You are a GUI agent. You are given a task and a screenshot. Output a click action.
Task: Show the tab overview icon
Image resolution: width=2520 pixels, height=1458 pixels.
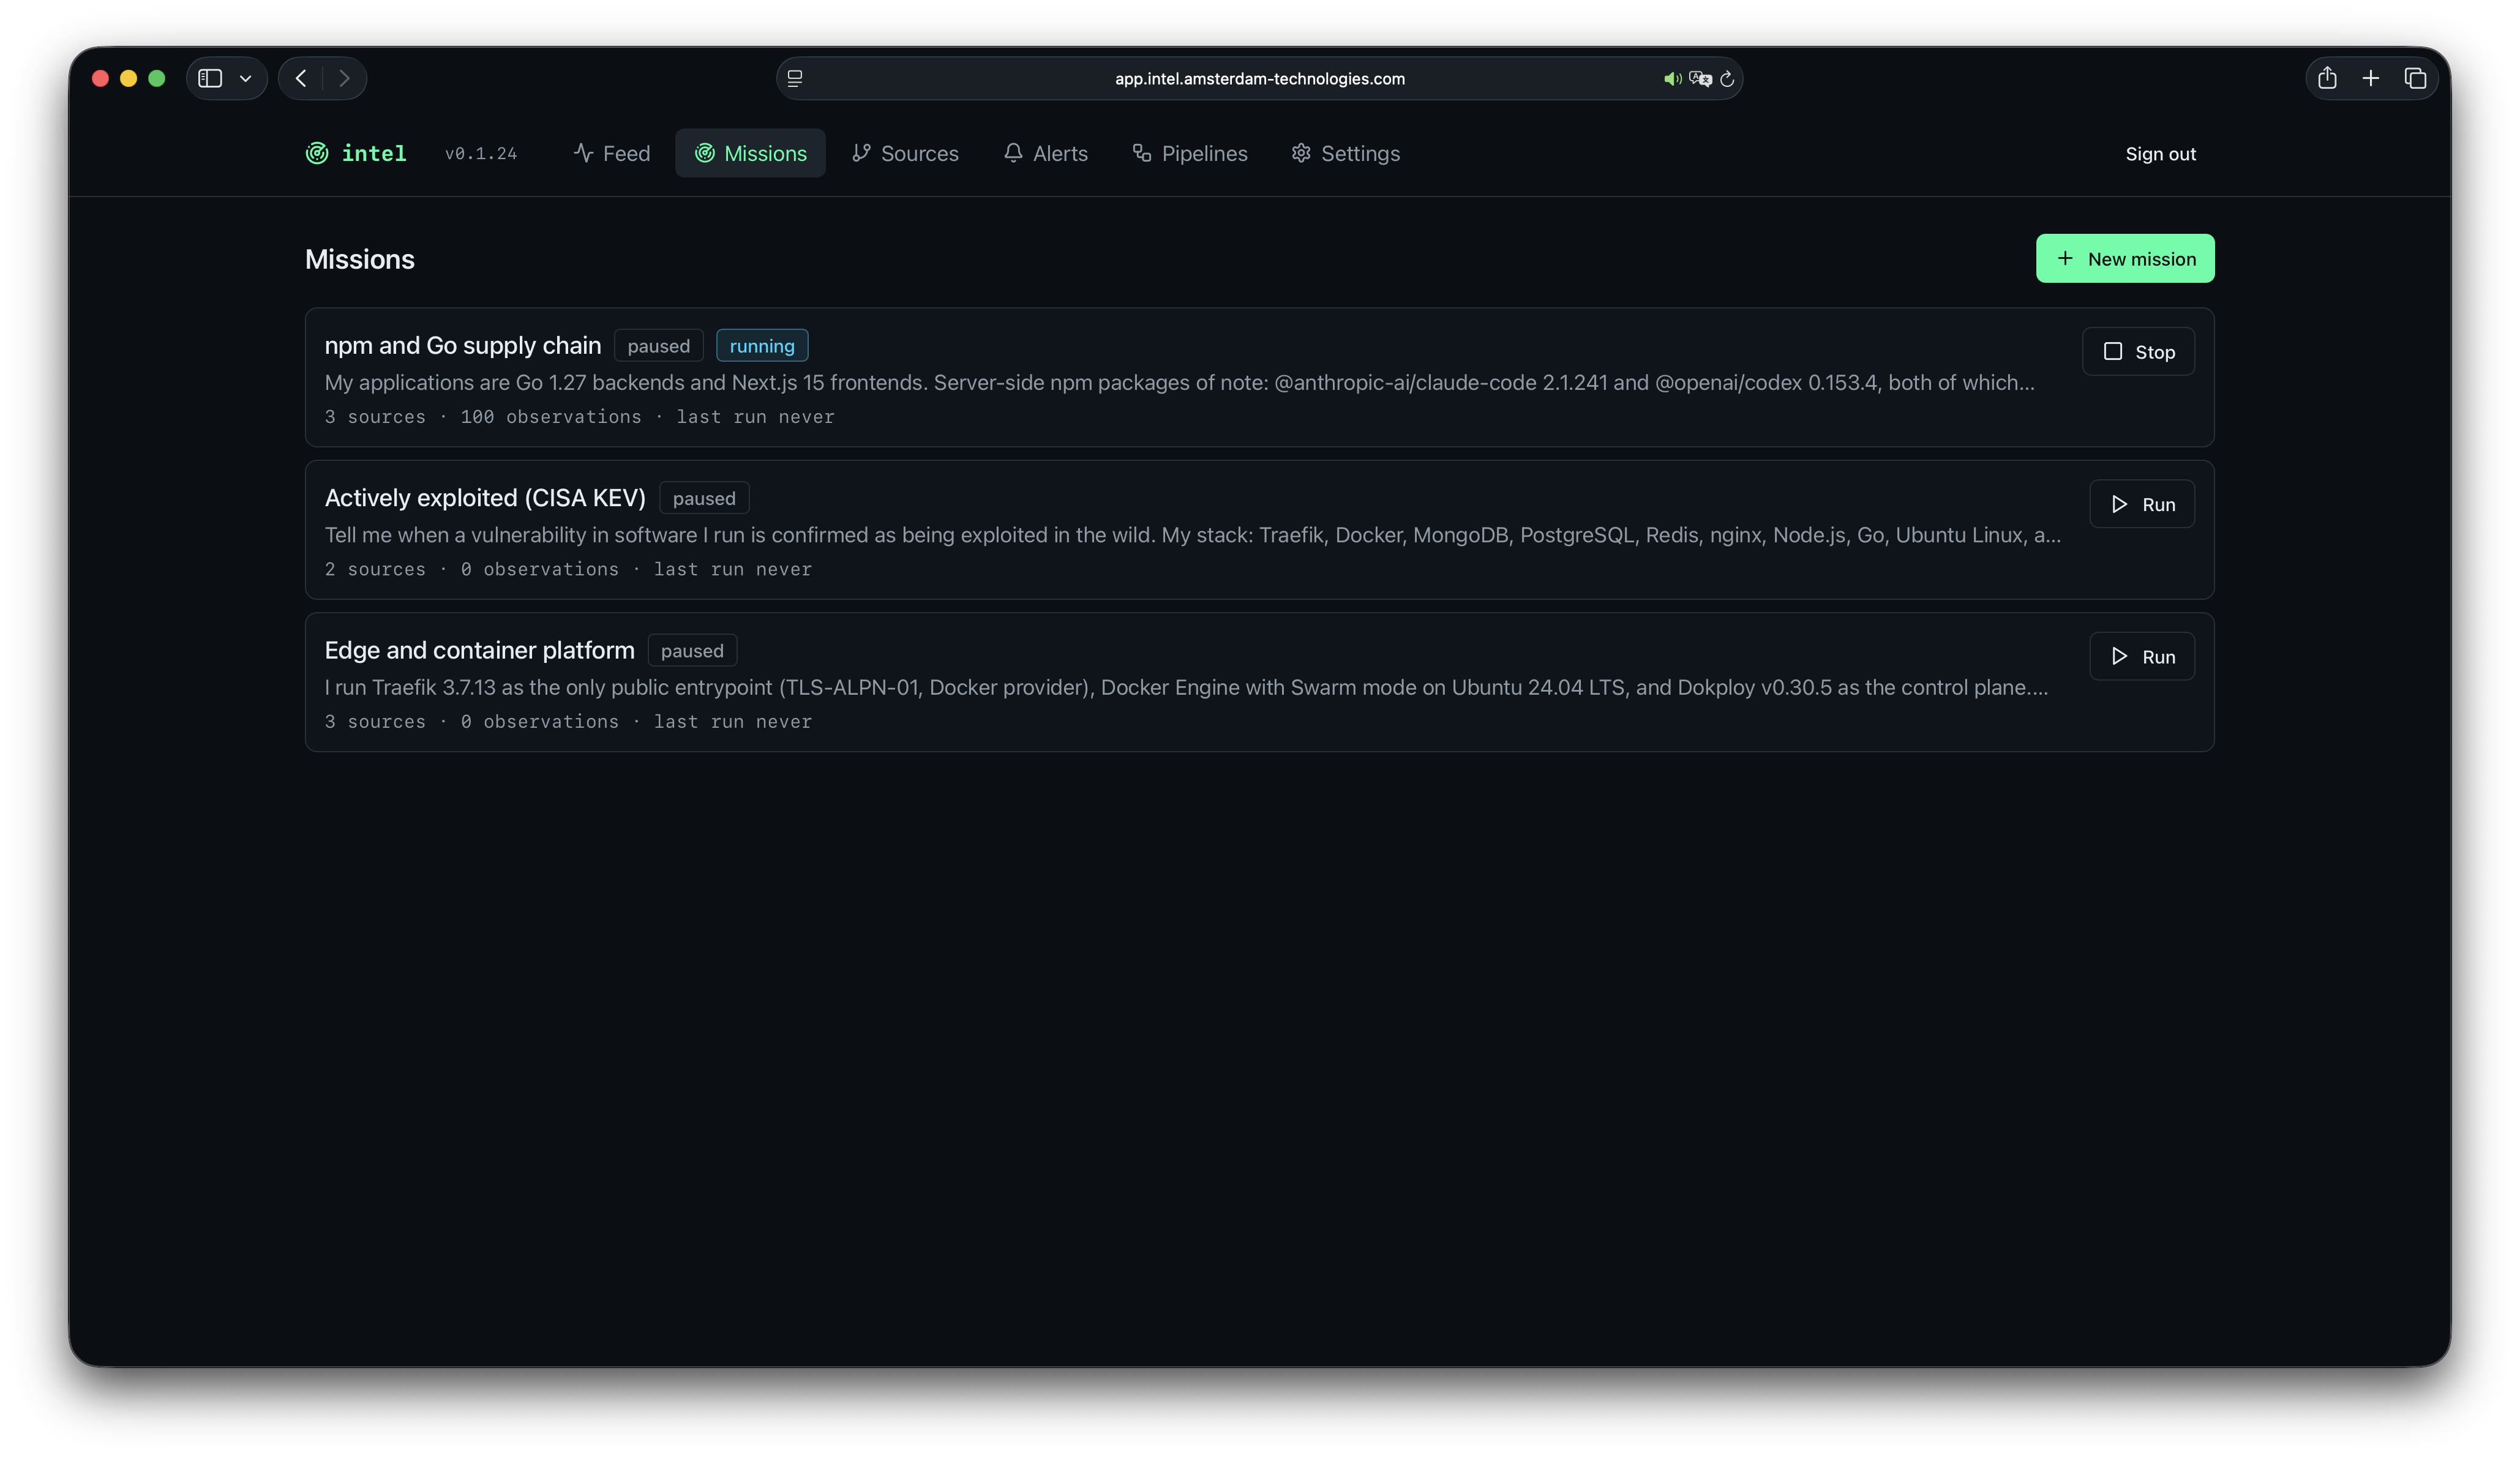(2415, 78)
